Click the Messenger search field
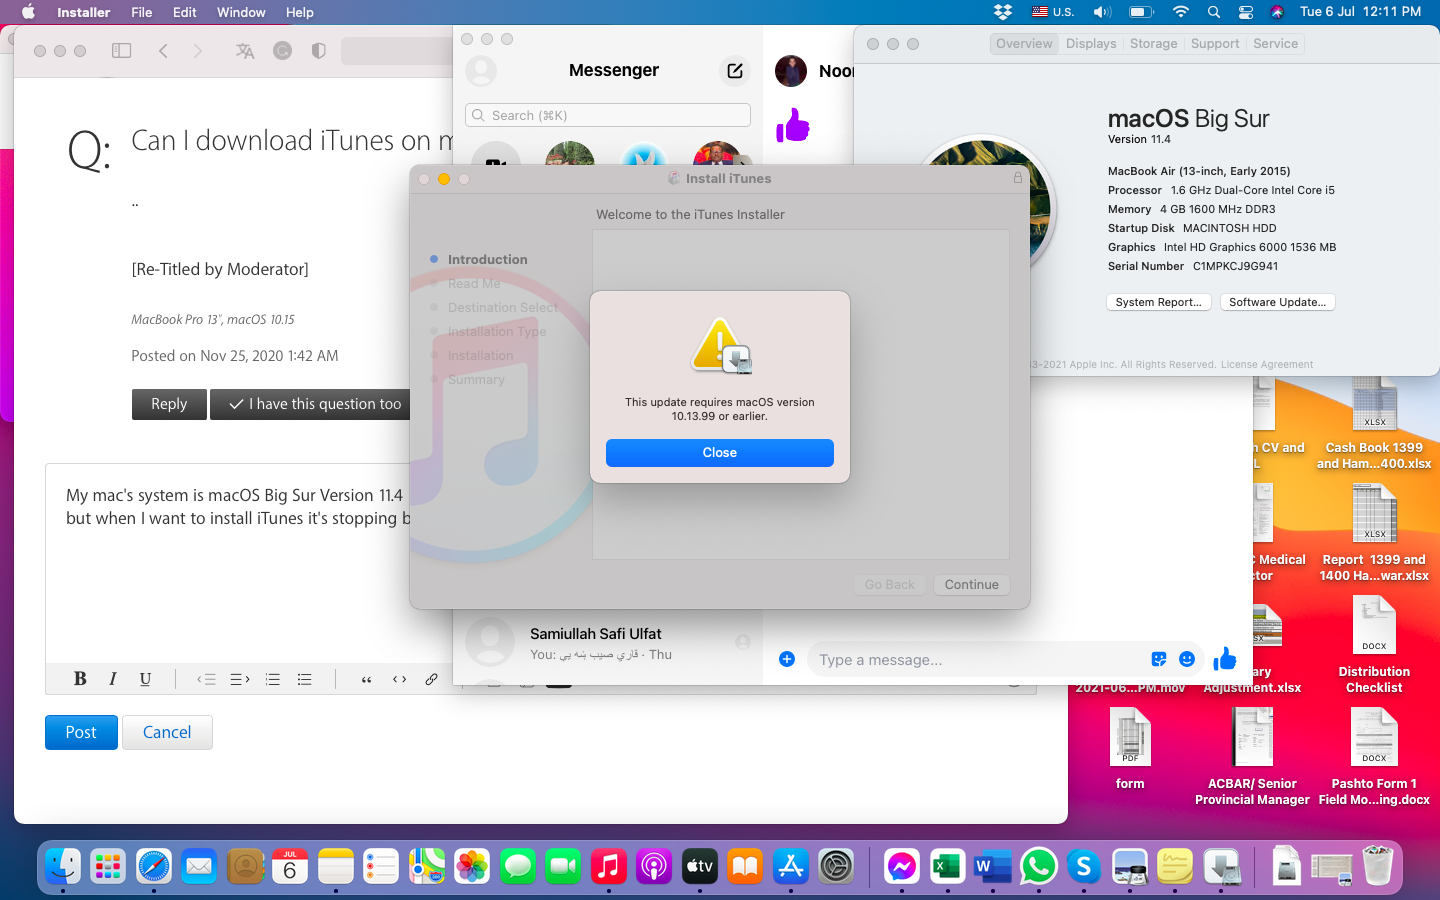This screenshot has width=1440, height=900. 608,115
